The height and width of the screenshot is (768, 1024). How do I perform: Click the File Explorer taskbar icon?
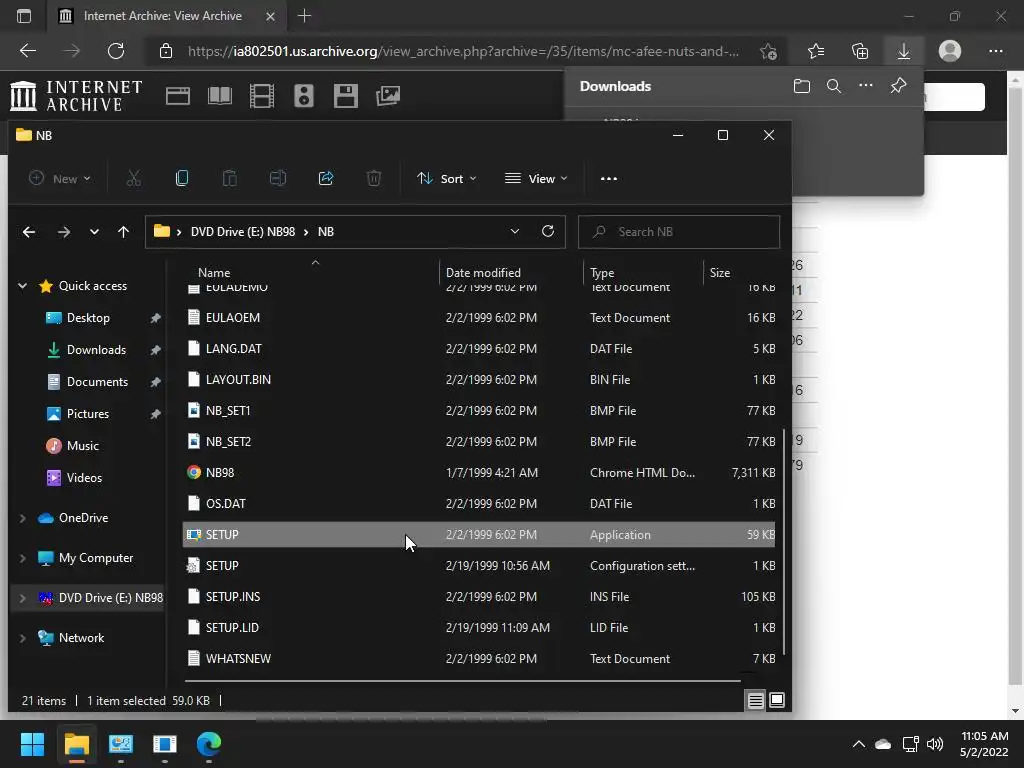(x=76, y=744)
